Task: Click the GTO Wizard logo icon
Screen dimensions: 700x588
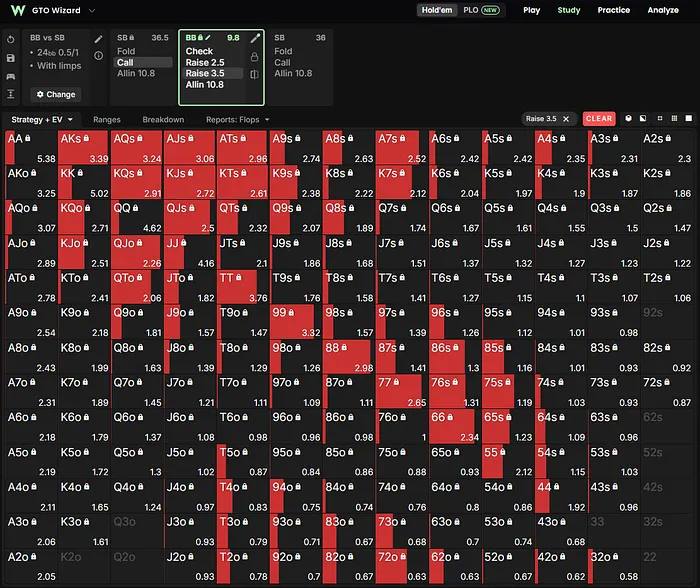Action: (x=18, y=10)
